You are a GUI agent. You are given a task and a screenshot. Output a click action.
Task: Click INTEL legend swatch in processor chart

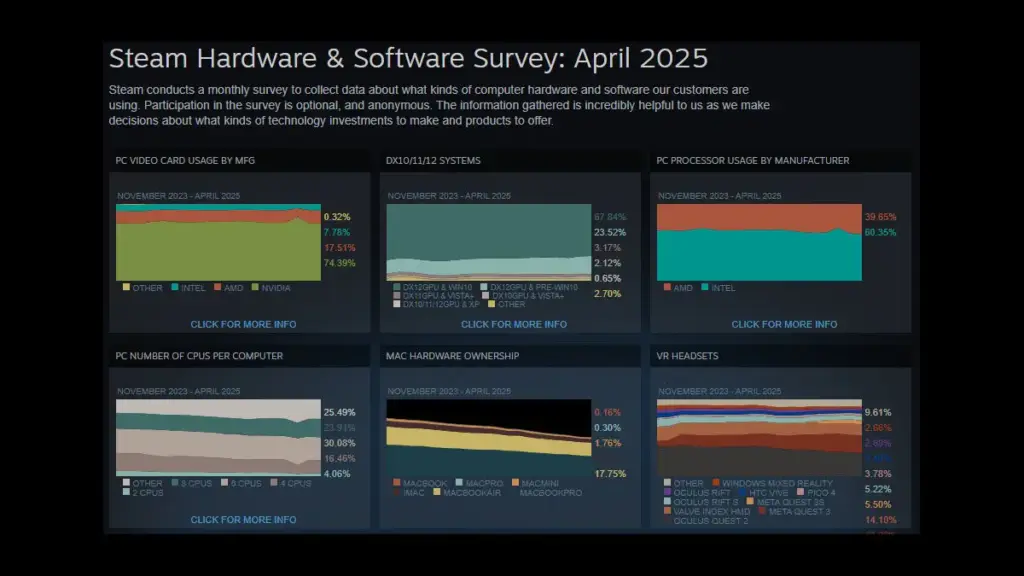pyautogui.click(x=705, y=287)
